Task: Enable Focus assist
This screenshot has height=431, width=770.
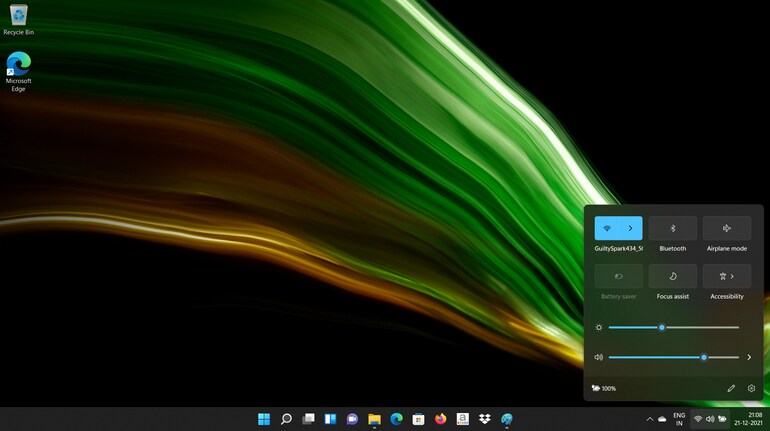Action: 673,276
